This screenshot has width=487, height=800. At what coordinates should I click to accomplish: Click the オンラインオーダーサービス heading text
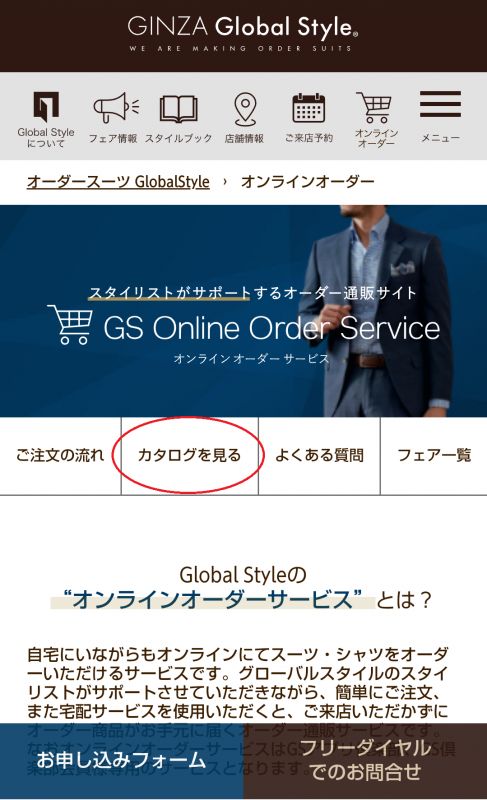213,599
